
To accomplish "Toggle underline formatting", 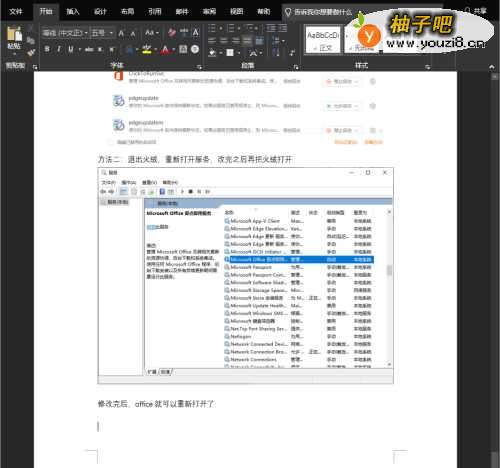I will [71, 49].
